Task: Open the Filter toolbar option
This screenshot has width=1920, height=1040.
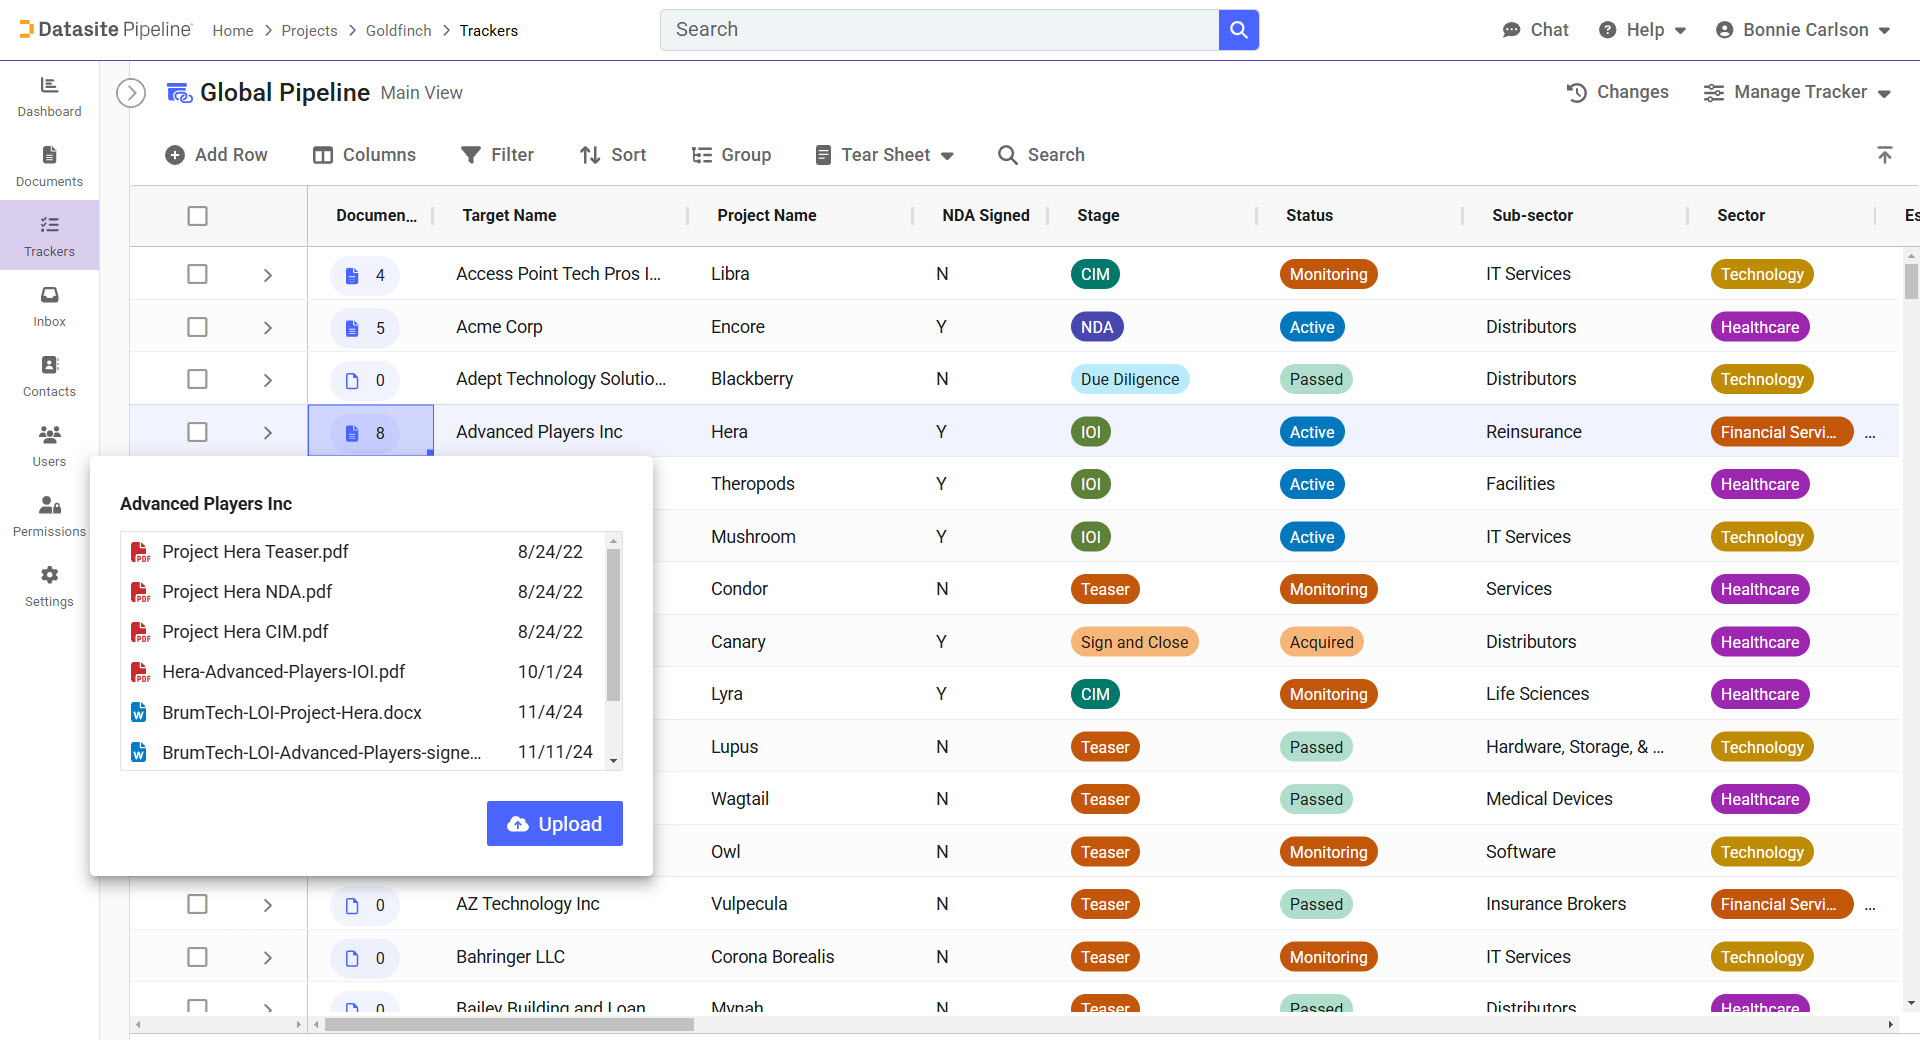Action: click(497, 155)
